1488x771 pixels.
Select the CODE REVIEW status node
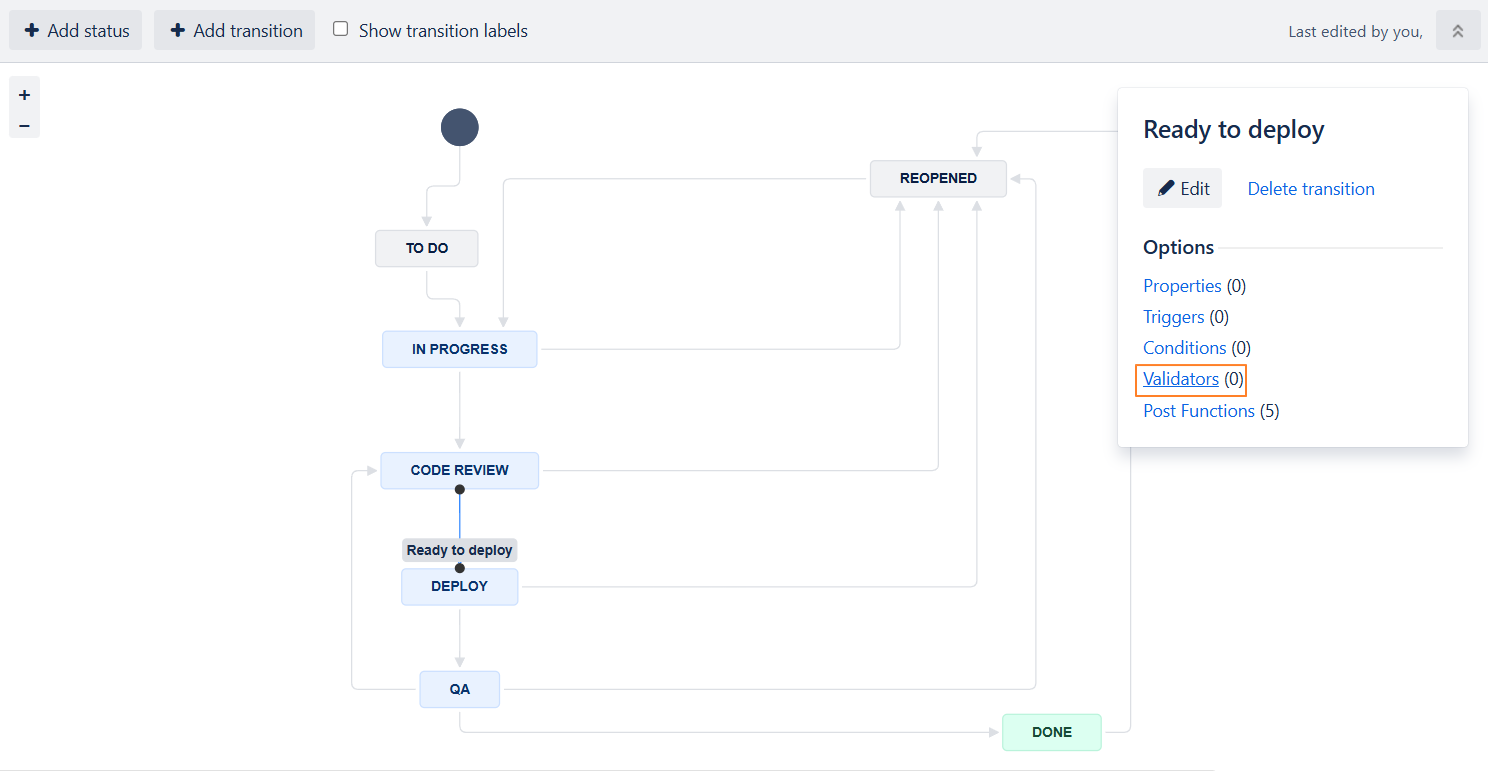(460, 470)
